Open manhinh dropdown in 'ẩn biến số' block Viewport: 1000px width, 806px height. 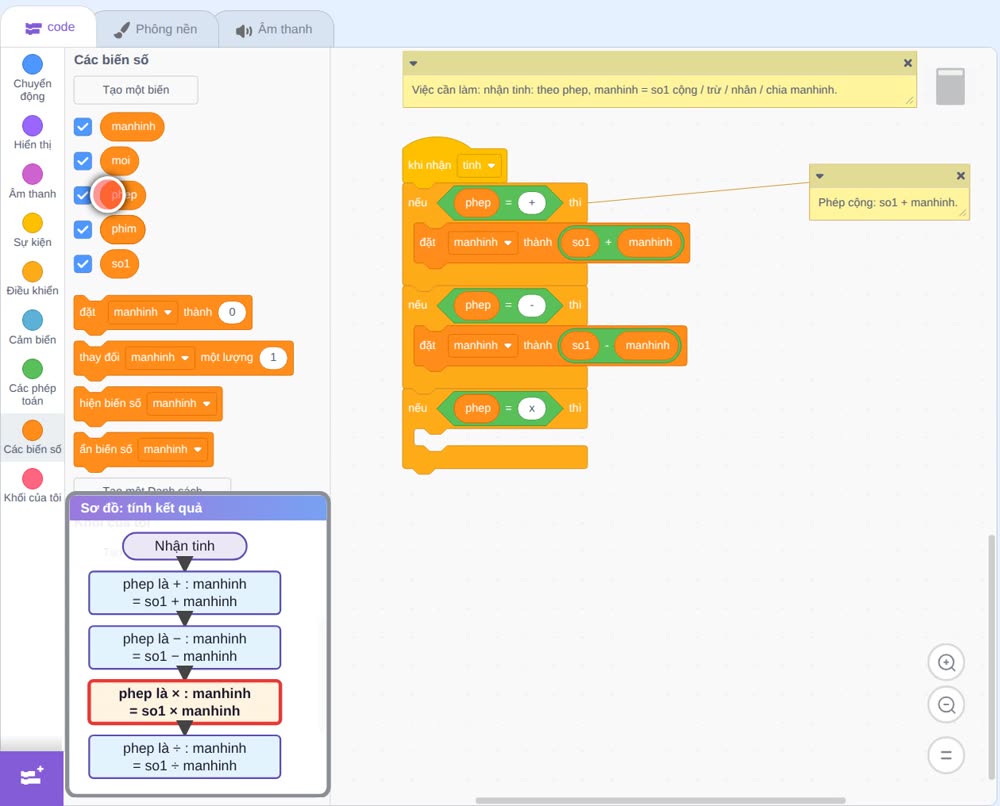172,449
